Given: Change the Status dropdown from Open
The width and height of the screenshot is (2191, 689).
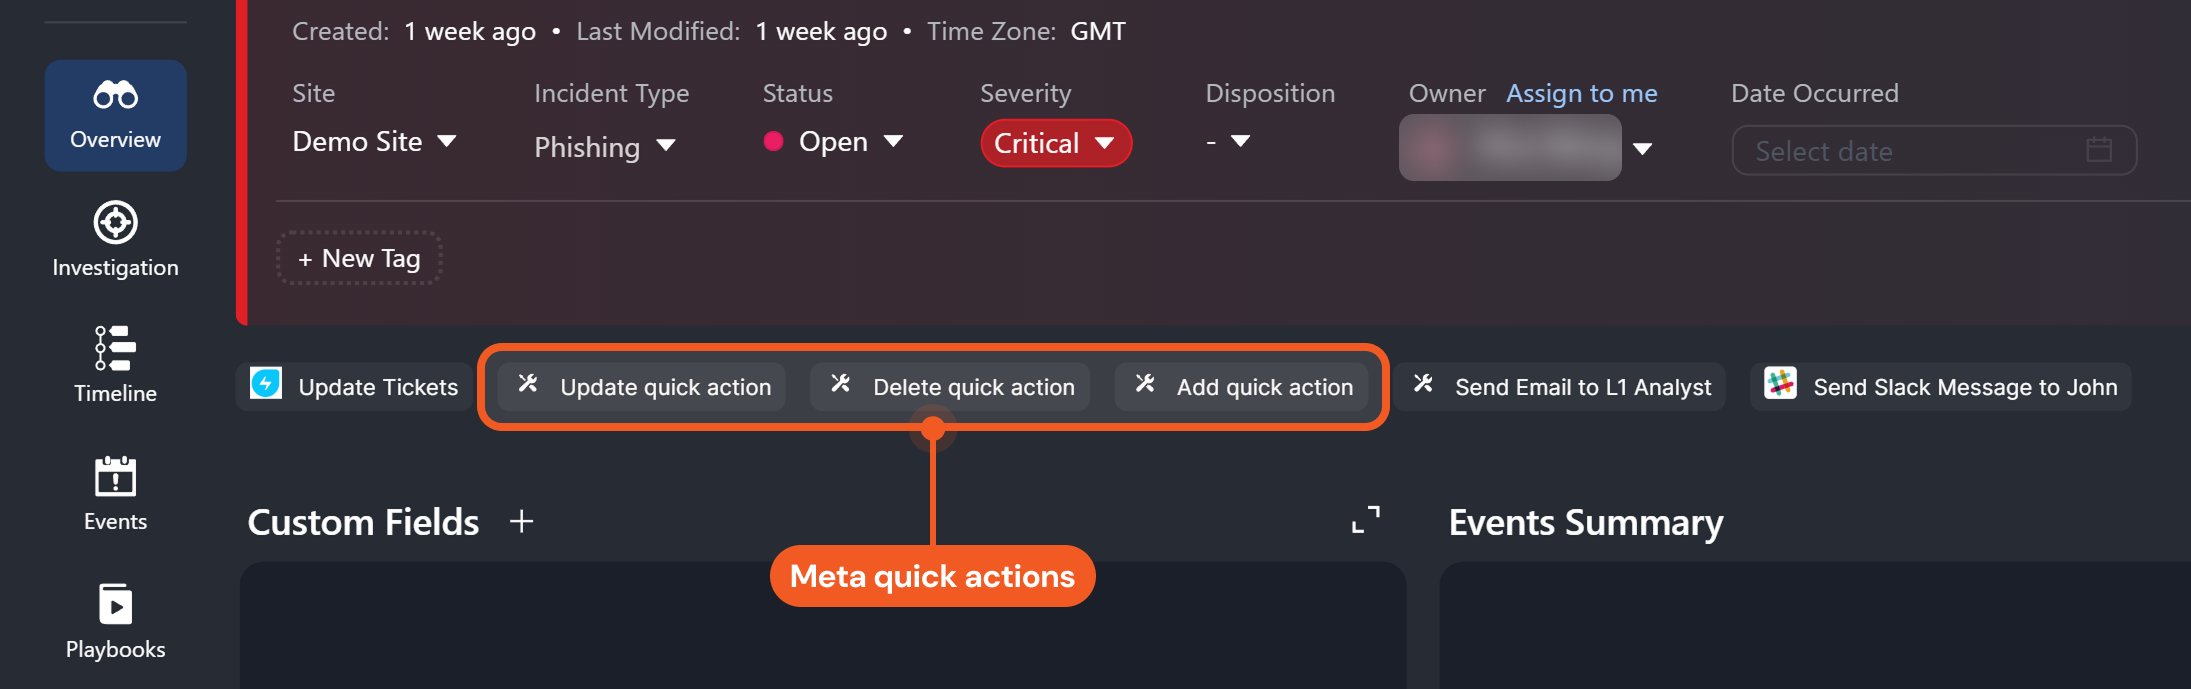Looking at the screenshot, I should (x=833, y=142).
